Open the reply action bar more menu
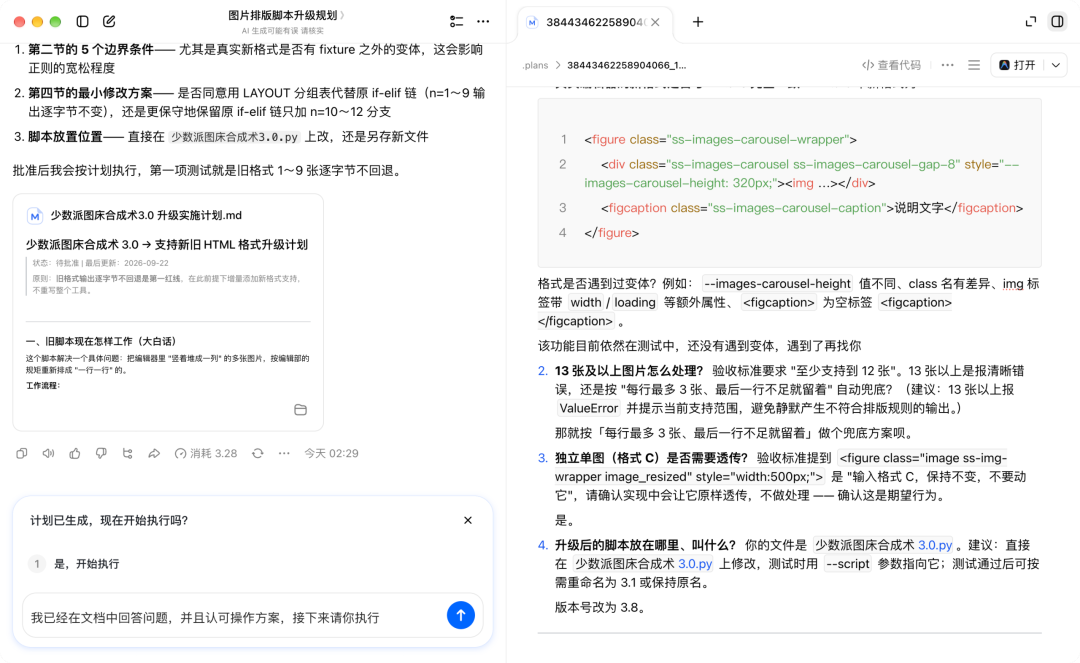 284,453
